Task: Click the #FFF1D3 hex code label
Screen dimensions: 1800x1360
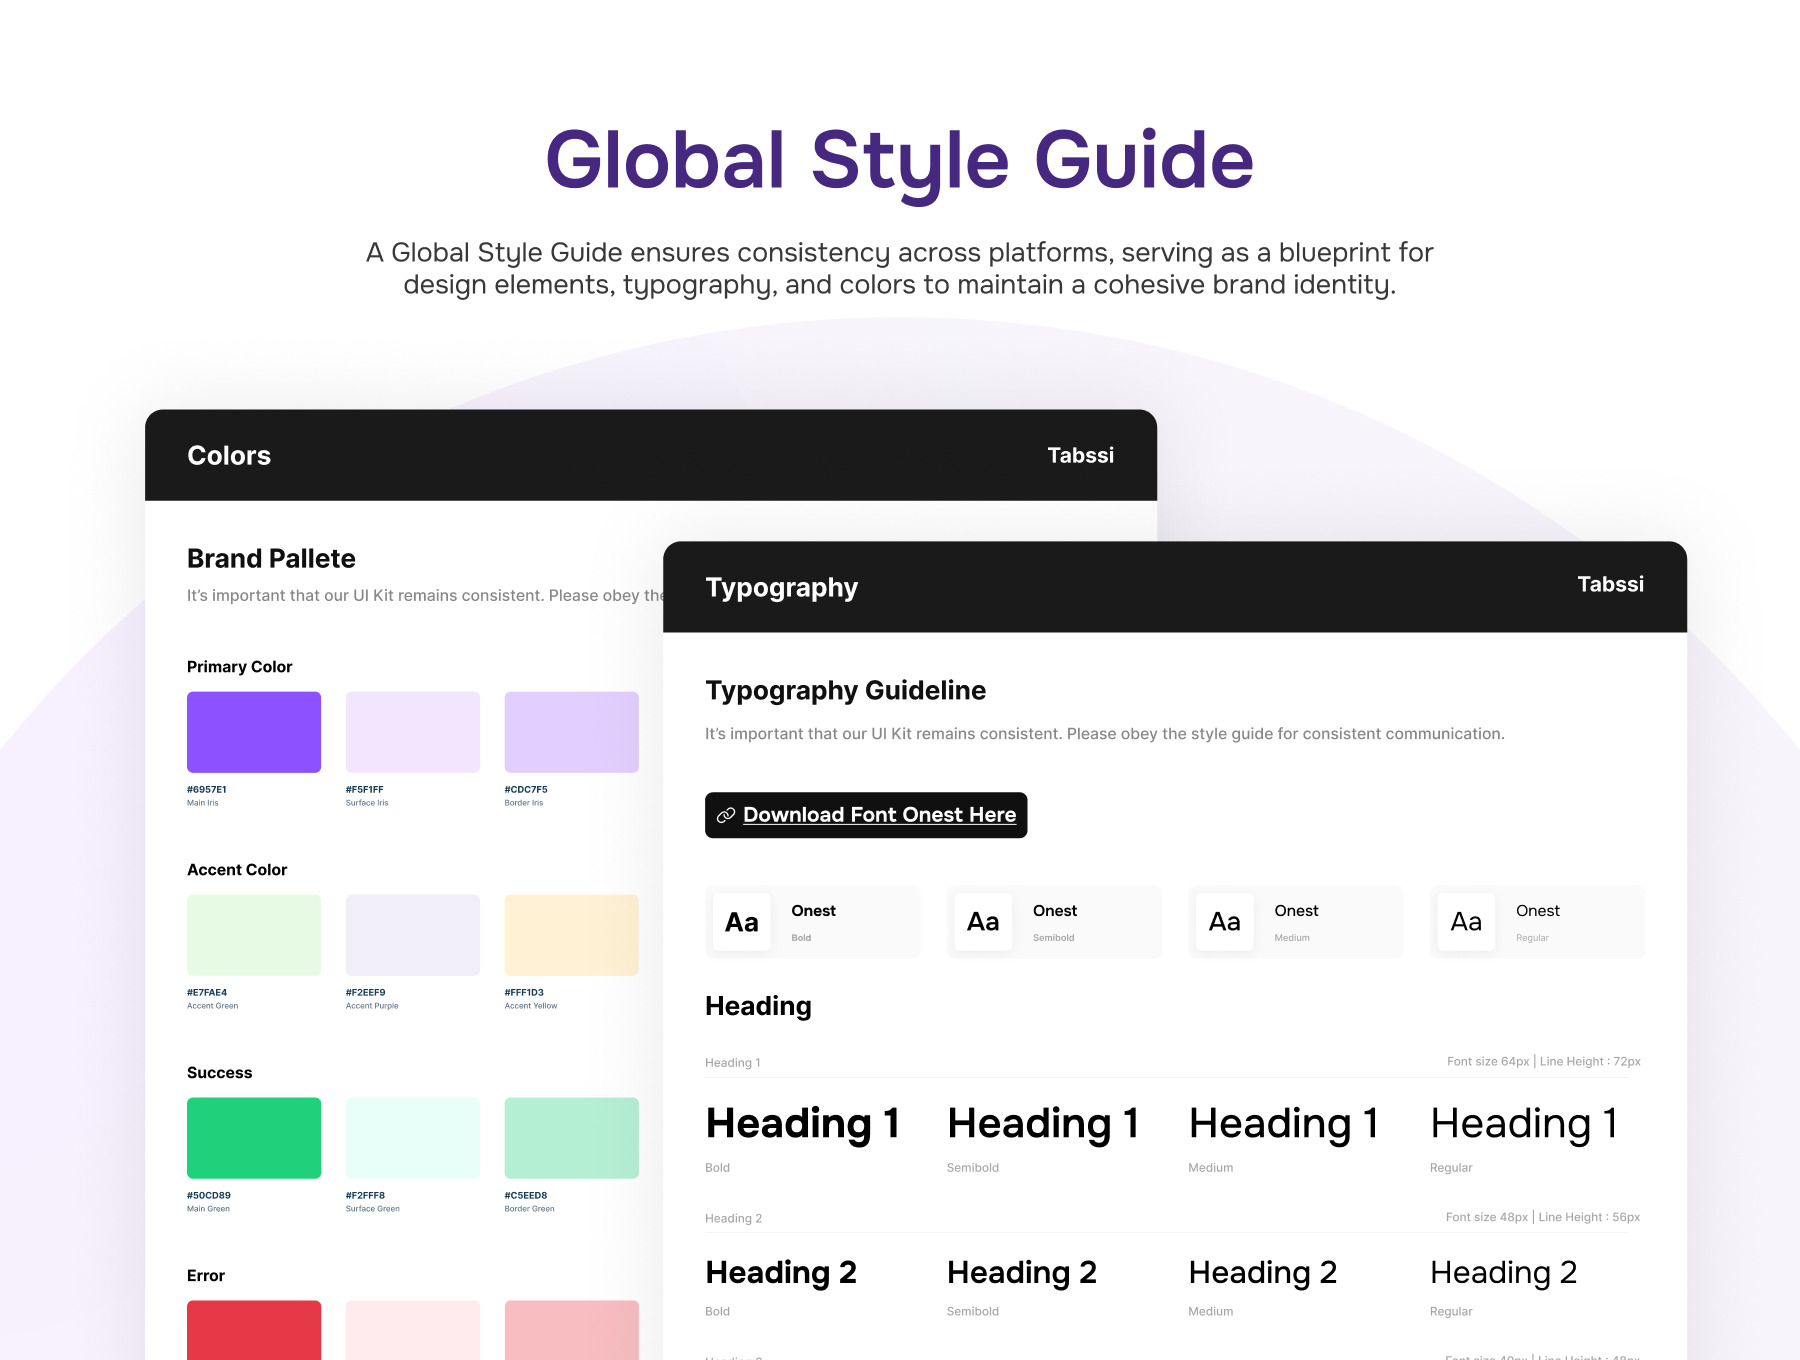Action: pos(524,992)
